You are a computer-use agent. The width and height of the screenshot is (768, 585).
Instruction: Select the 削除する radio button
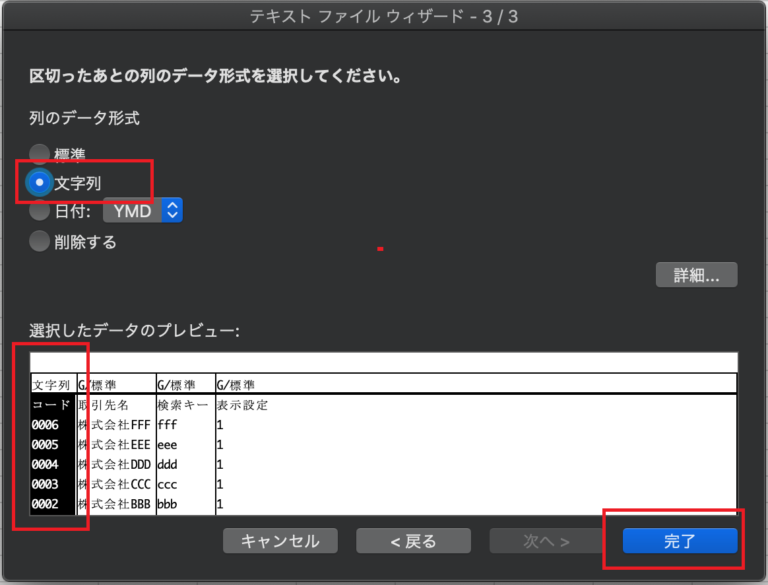pos(39,241)
